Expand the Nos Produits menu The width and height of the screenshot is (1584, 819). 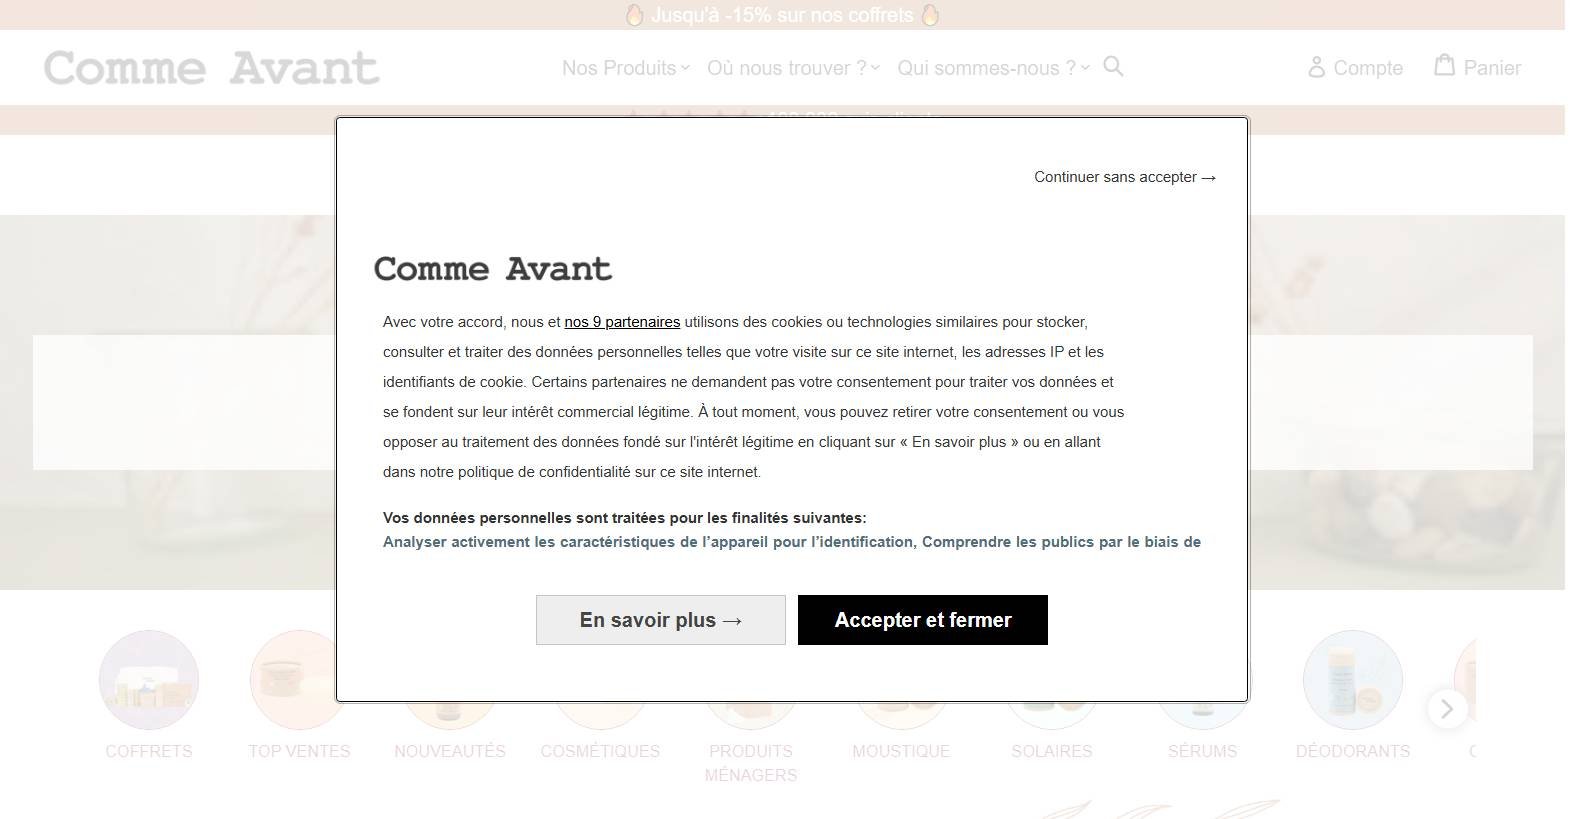coord(625,68)
